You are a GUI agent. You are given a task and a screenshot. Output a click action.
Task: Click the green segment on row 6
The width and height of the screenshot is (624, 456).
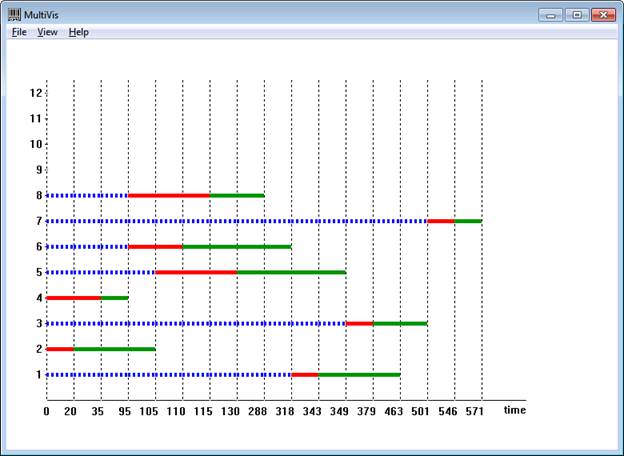237,247
